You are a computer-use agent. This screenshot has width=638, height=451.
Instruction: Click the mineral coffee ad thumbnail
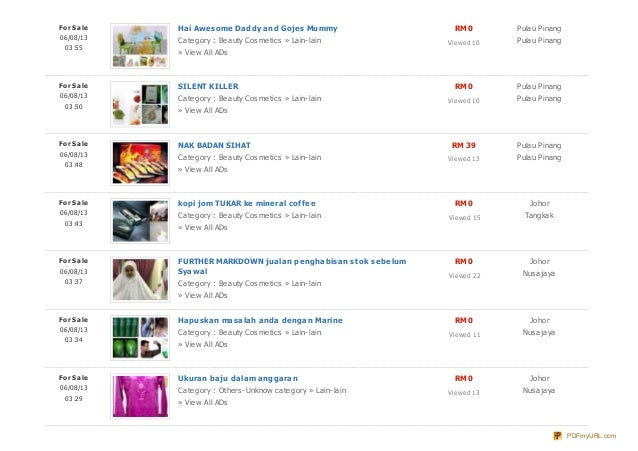pyautogui.click(x=140, y=221)
